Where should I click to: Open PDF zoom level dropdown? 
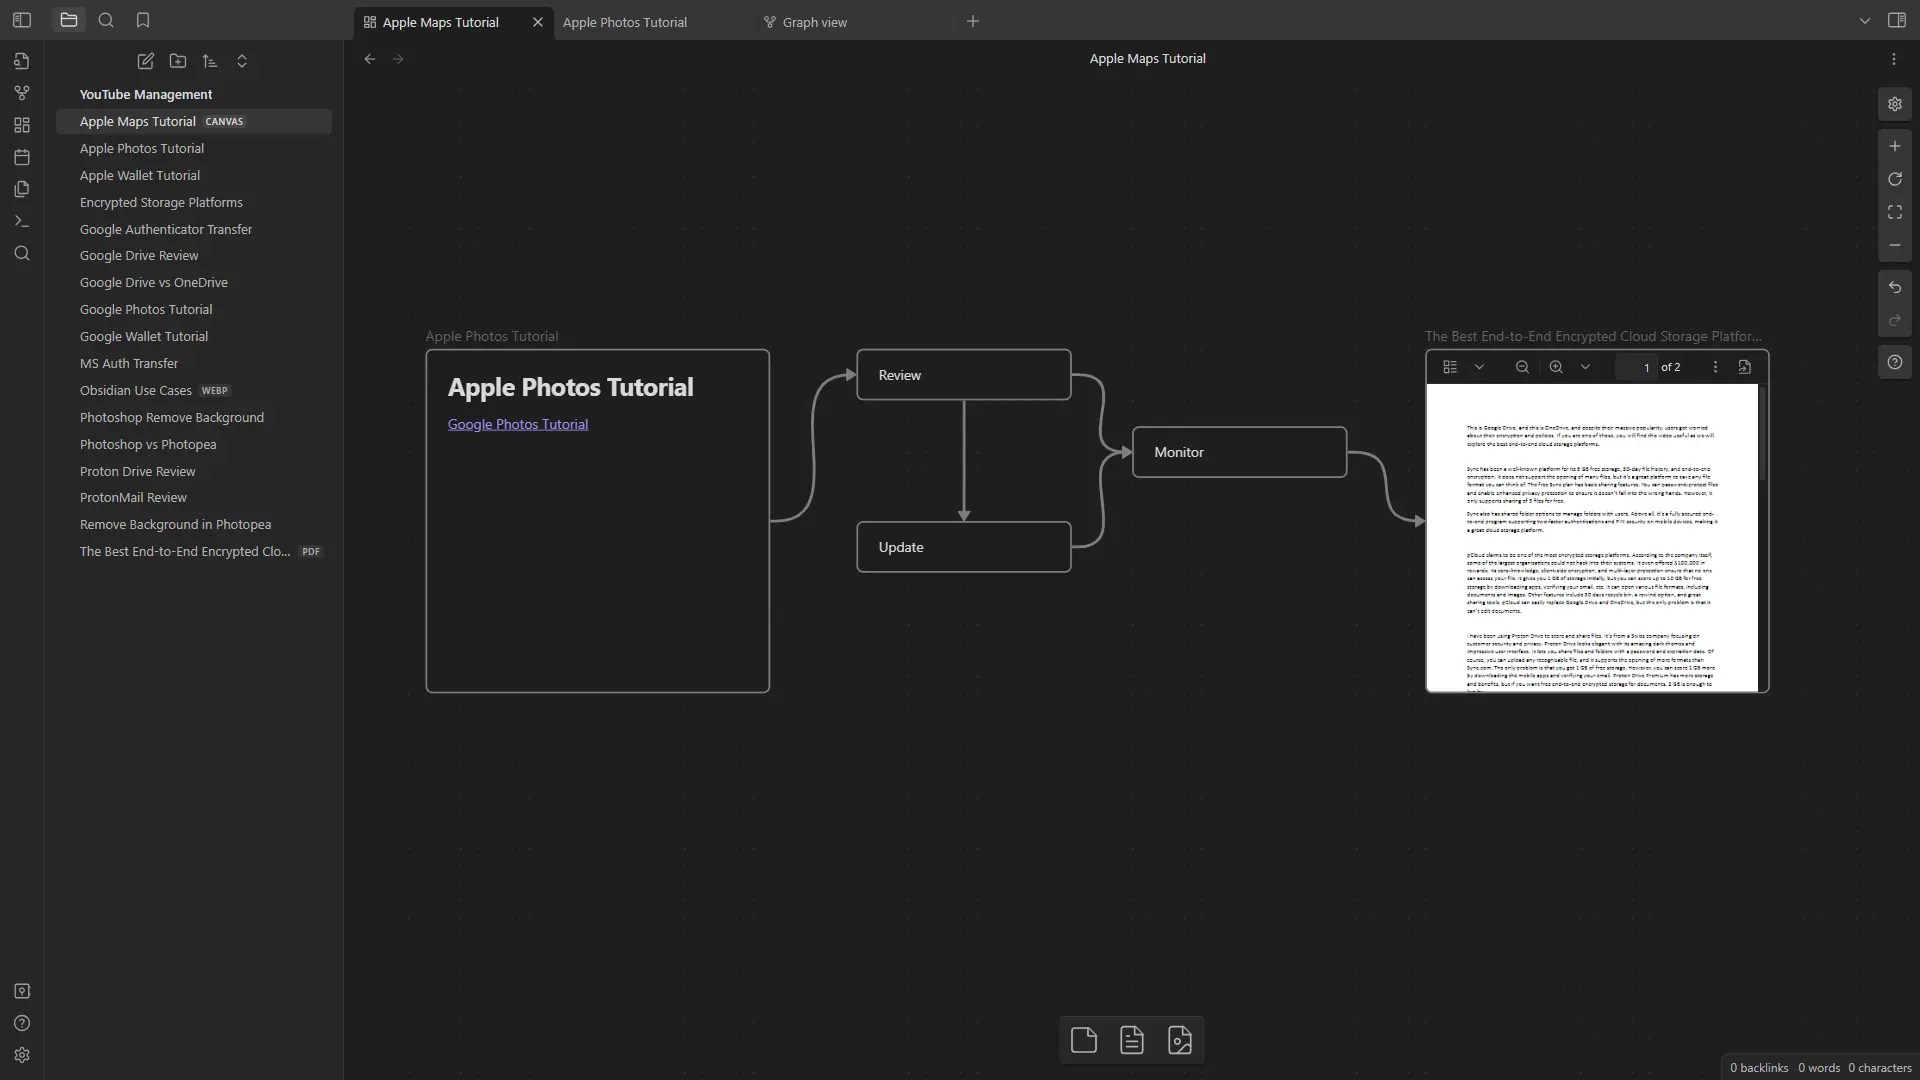(x=1585, y=367)
